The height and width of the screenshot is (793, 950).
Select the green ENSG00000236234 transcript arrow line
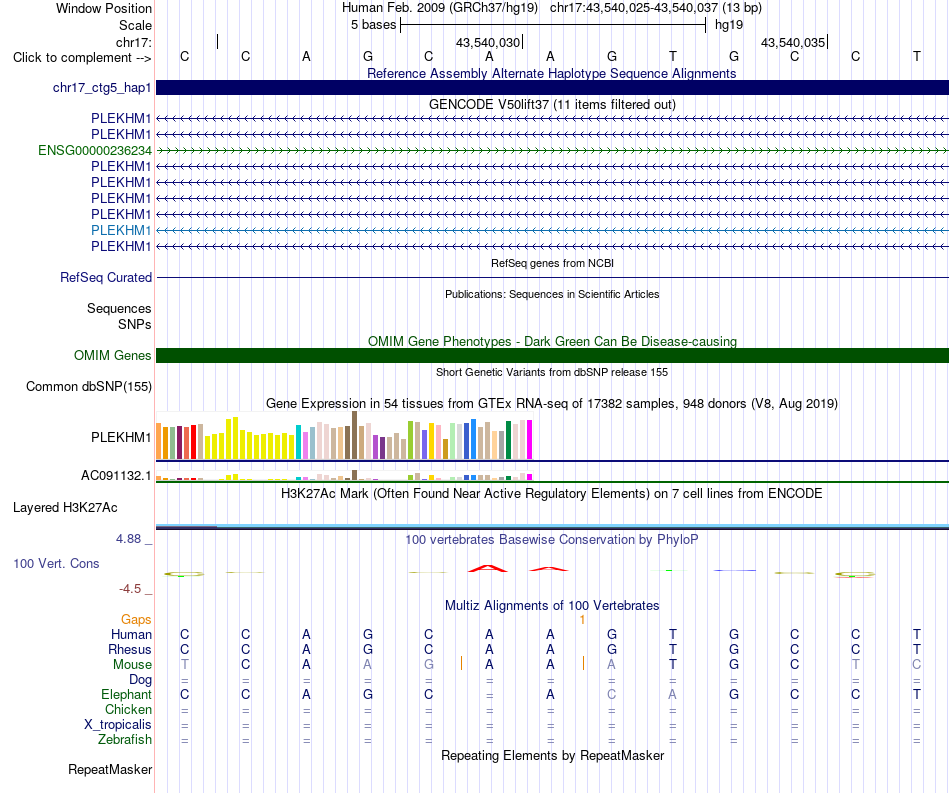[x=552, y=150]
